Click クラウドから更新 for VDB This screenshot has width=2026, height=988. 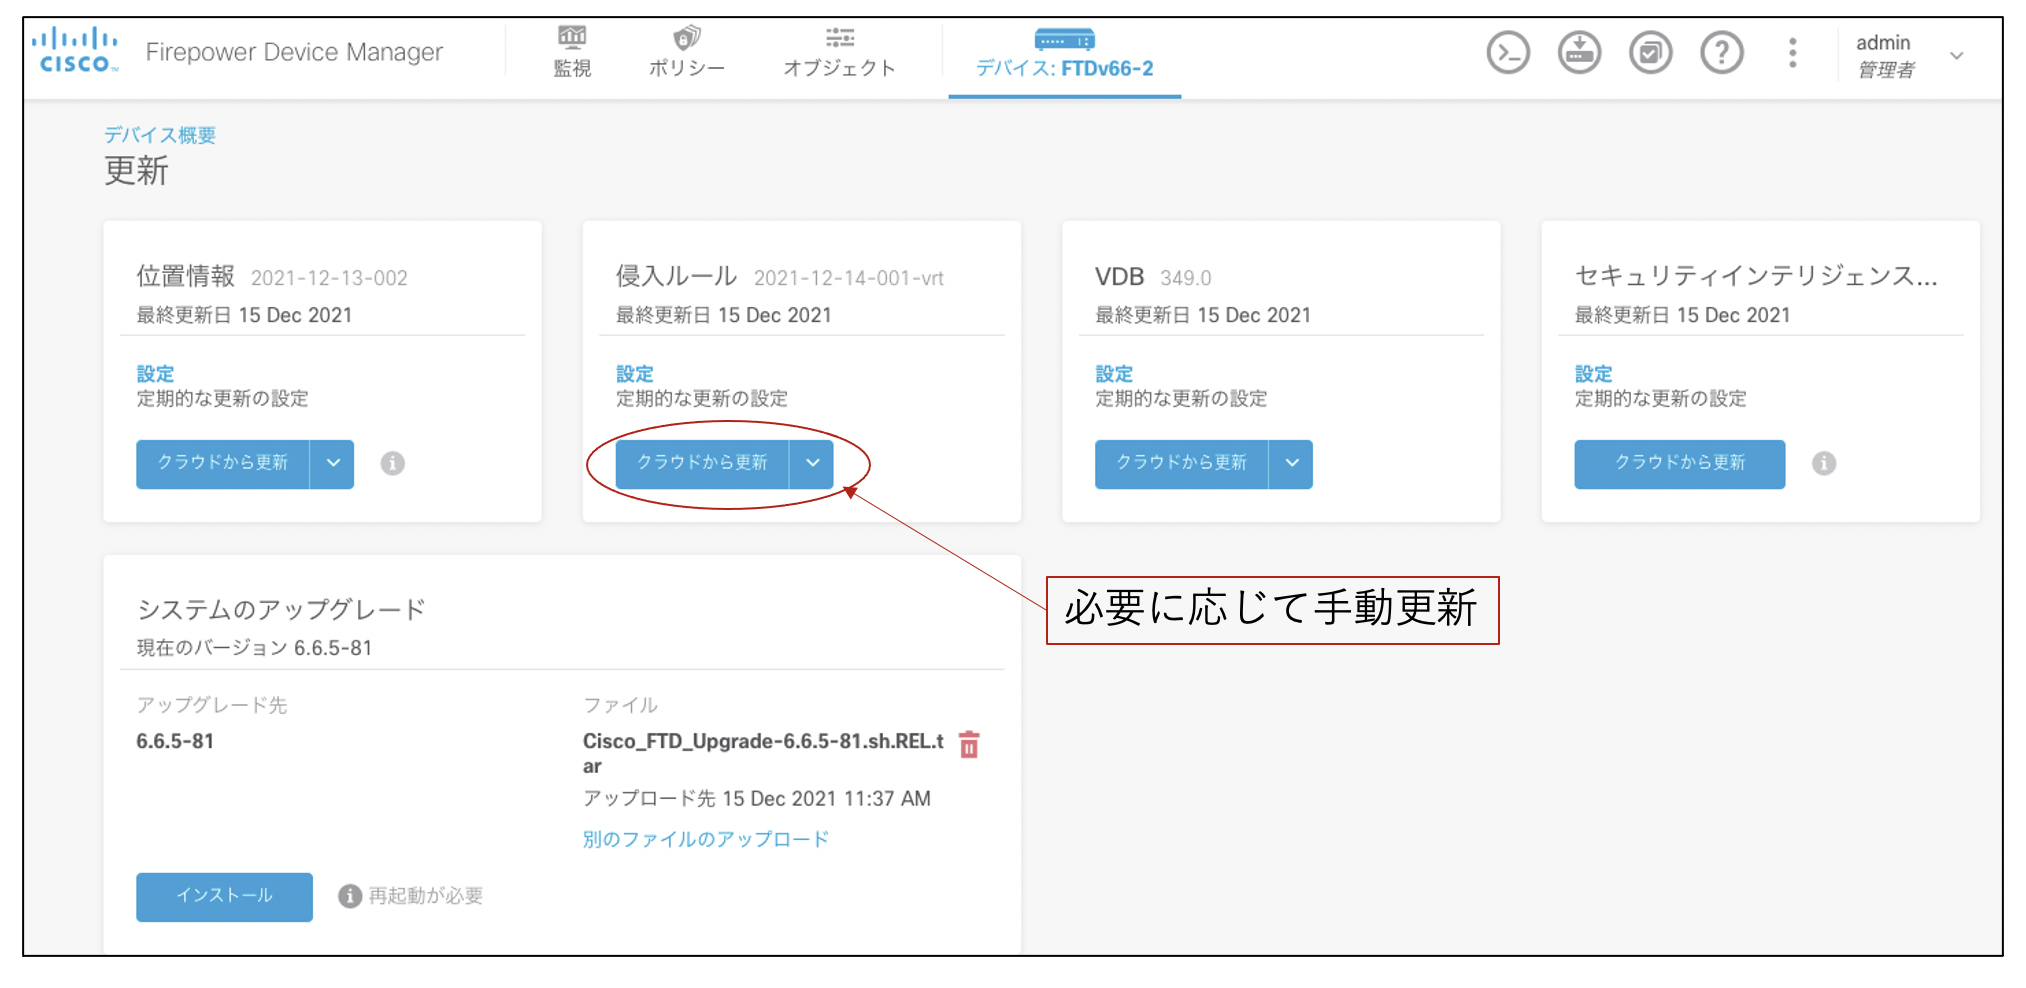[1181, 464]
